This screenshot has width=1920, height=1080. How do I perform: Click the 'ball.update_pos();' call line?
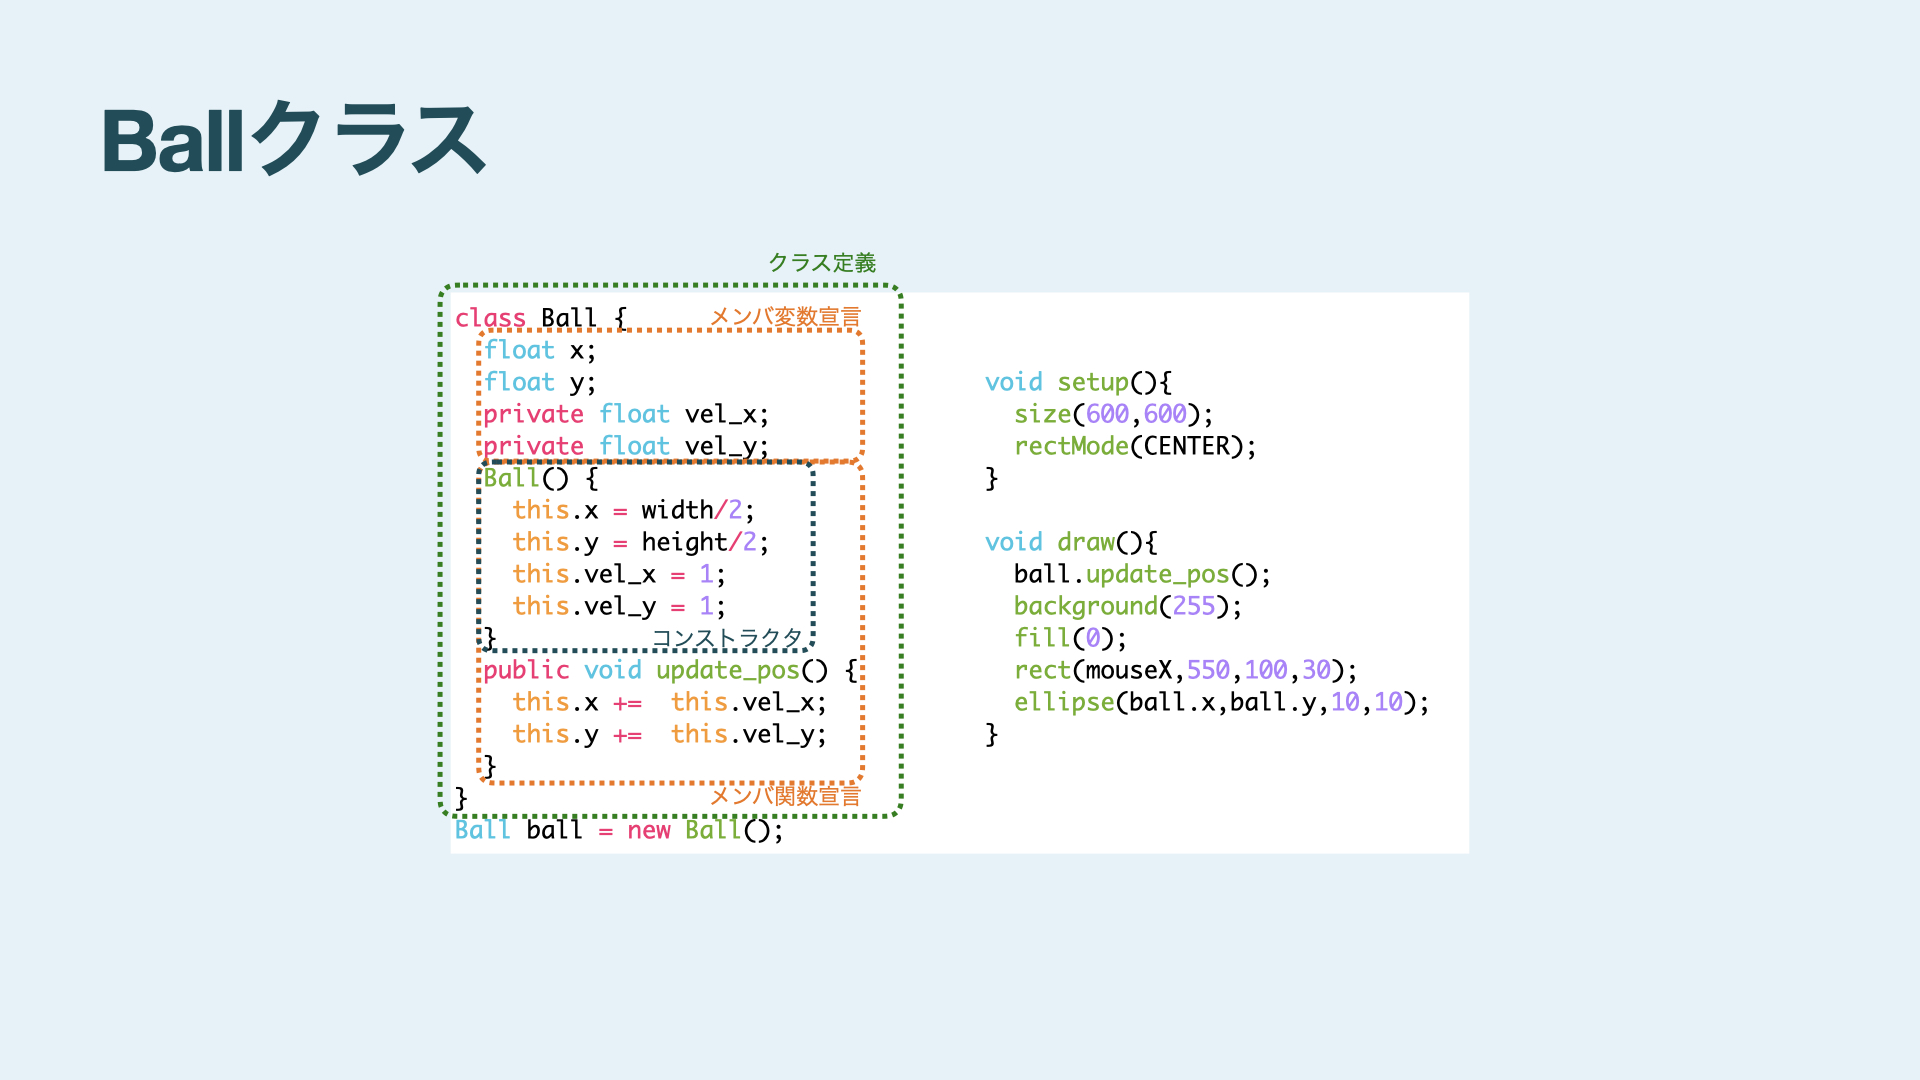point(1142,575)
